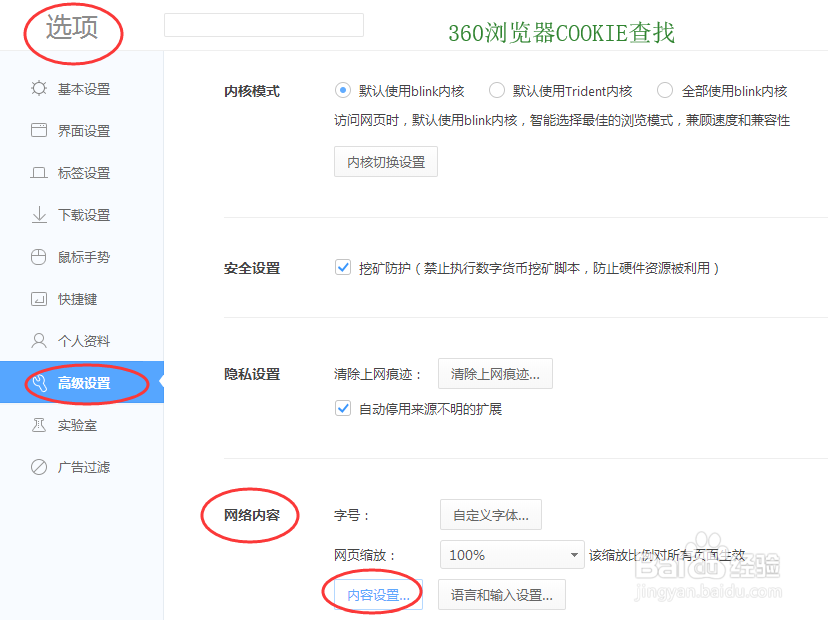The height and width of the screenshot is (620, 828).
Task: Click the 内容设置... button
Action: (378, 595)
